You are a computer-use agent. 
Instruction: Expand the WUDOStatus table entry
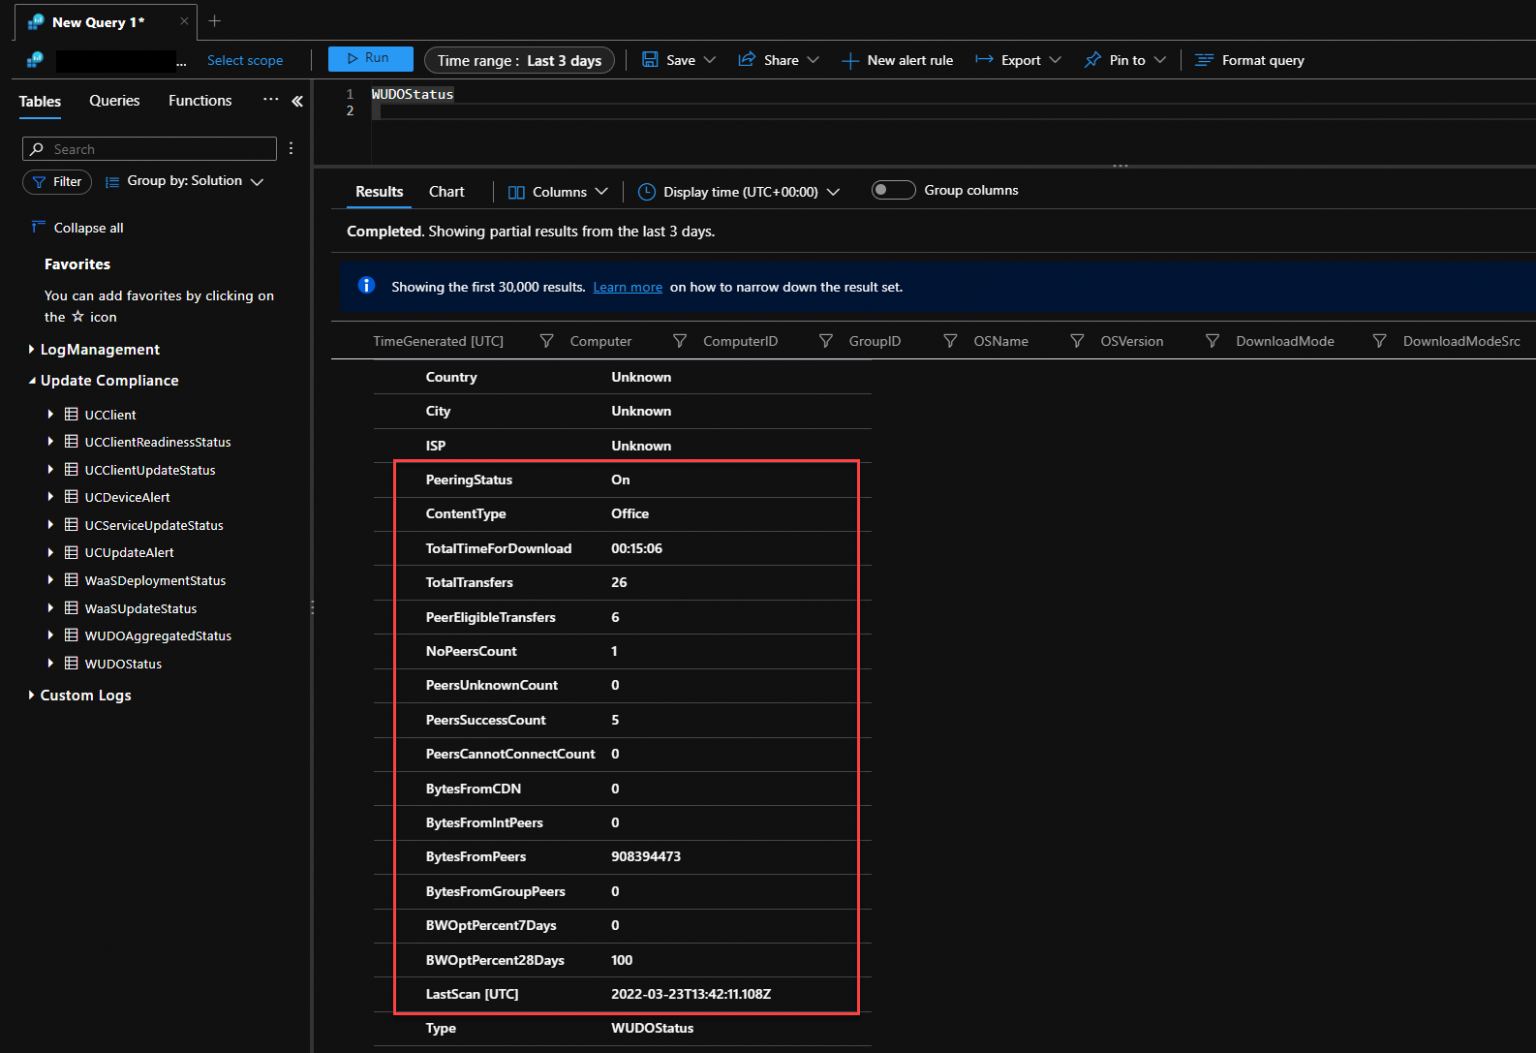(51, 663)
